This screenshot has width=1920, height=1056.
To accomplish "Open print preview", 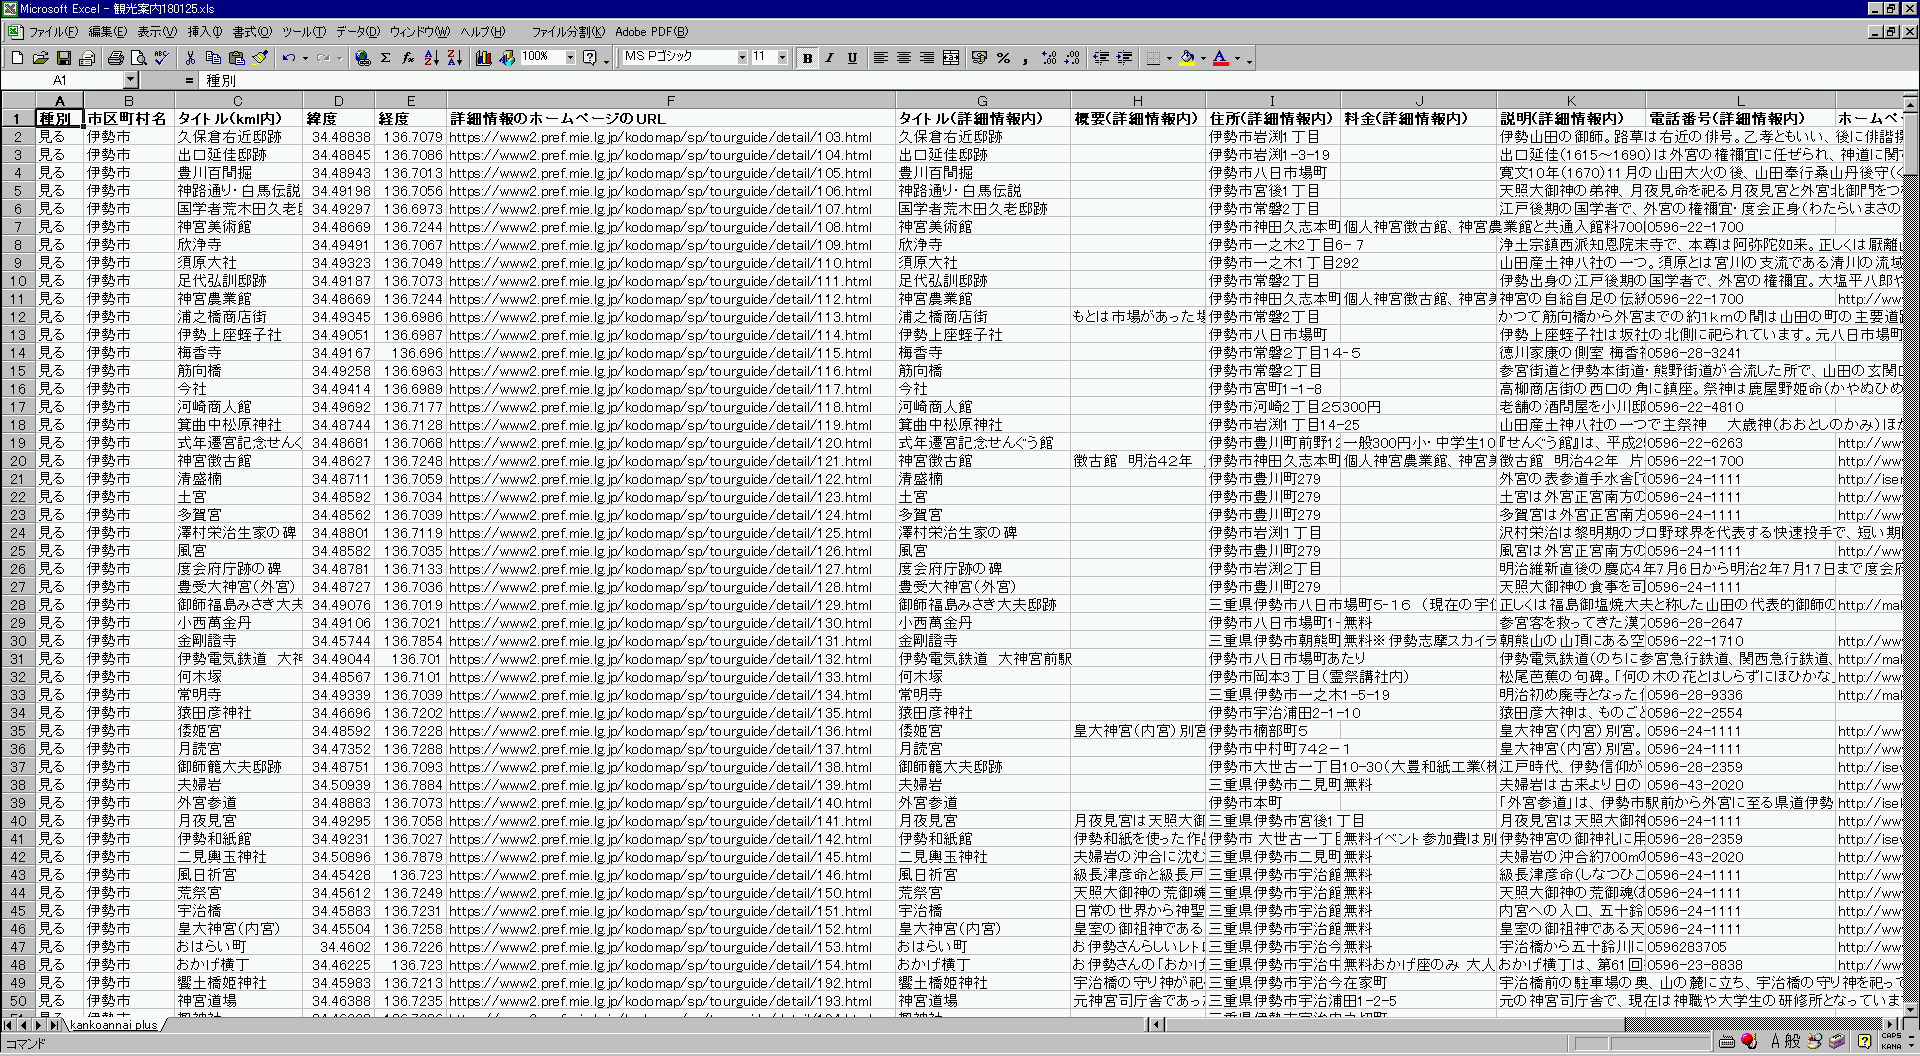I will [x=138, y=58].
